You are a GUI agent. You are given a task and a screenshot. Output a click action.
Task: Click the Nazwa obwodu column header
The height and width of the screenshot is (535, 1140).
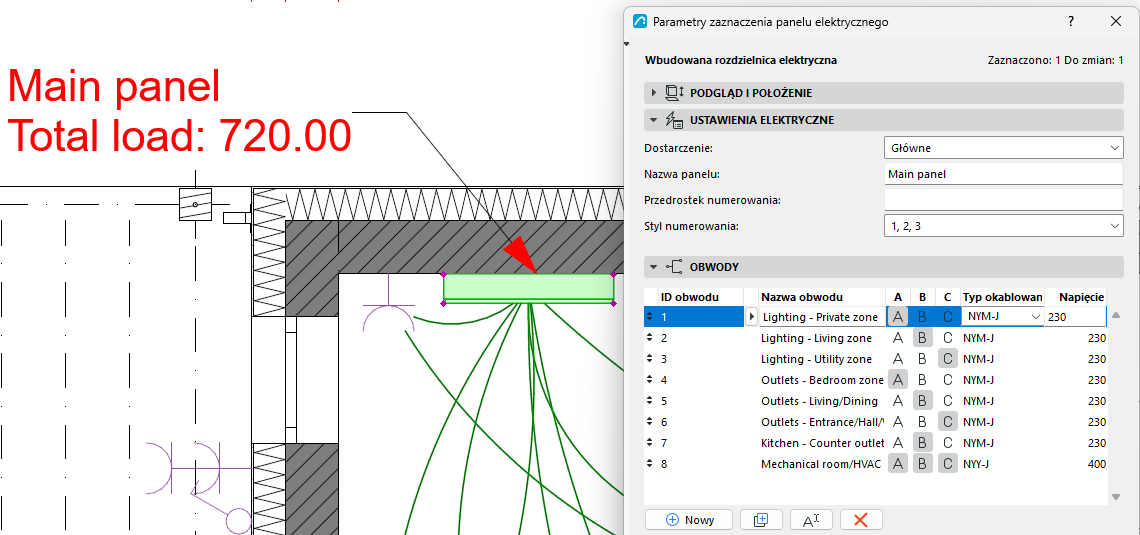[822, 297]
